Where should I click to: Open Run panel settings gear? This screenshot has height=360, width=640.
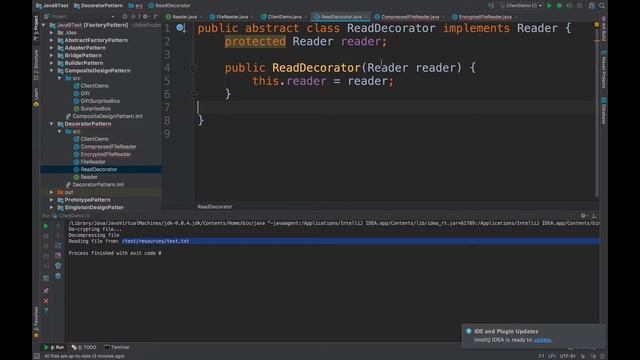583,216
